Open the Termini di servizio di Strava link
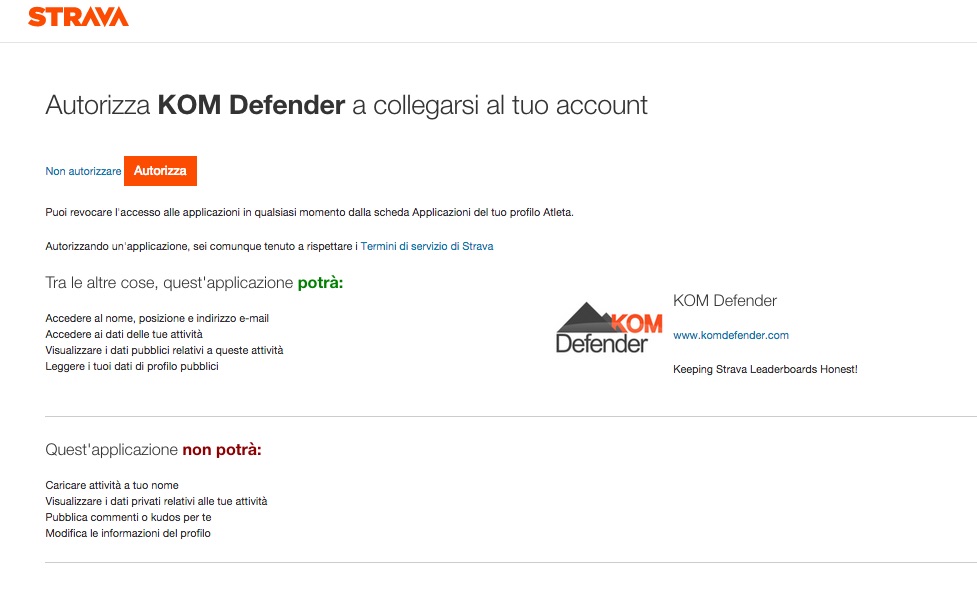 427,246
